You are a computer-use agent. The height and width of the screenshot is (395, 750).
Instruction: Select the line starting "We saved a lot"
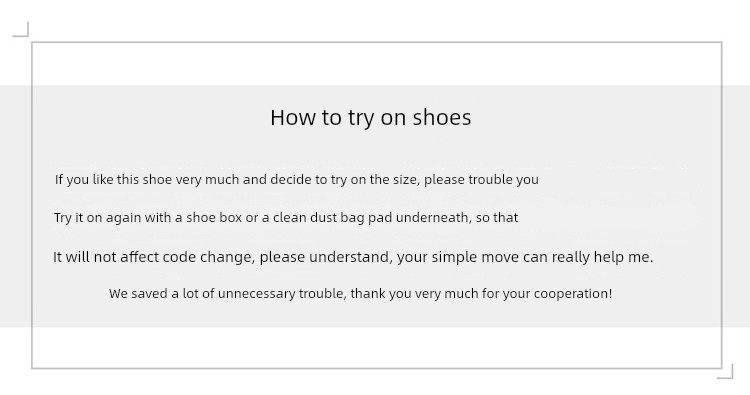point(360,294)
